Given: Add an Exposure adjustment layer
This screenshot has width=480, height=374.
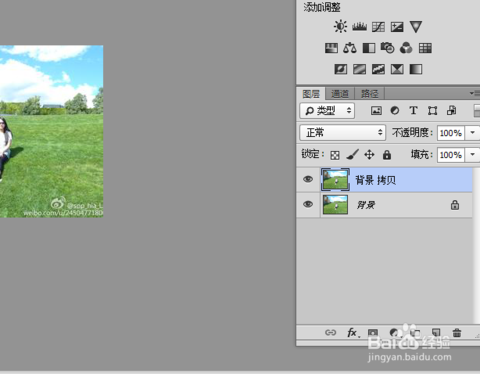Looking at the screenshot, I should (x=397, y=27).
